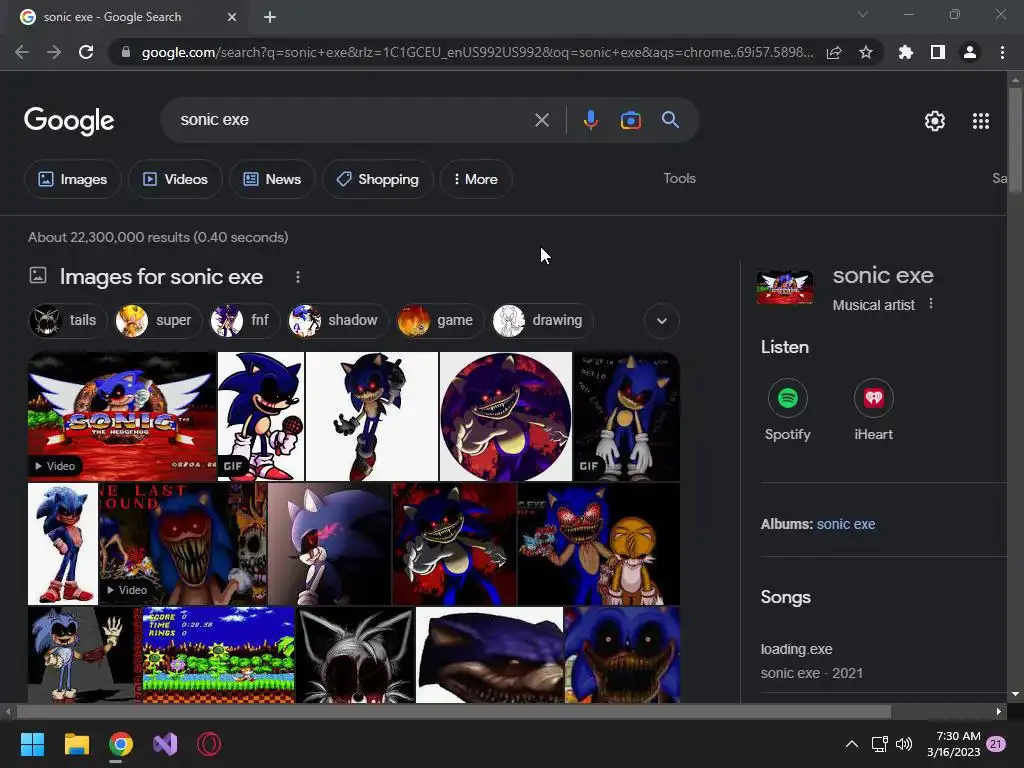Bookmark this page with star
This screenshot has width=1024, height=768.
(866, 52)
